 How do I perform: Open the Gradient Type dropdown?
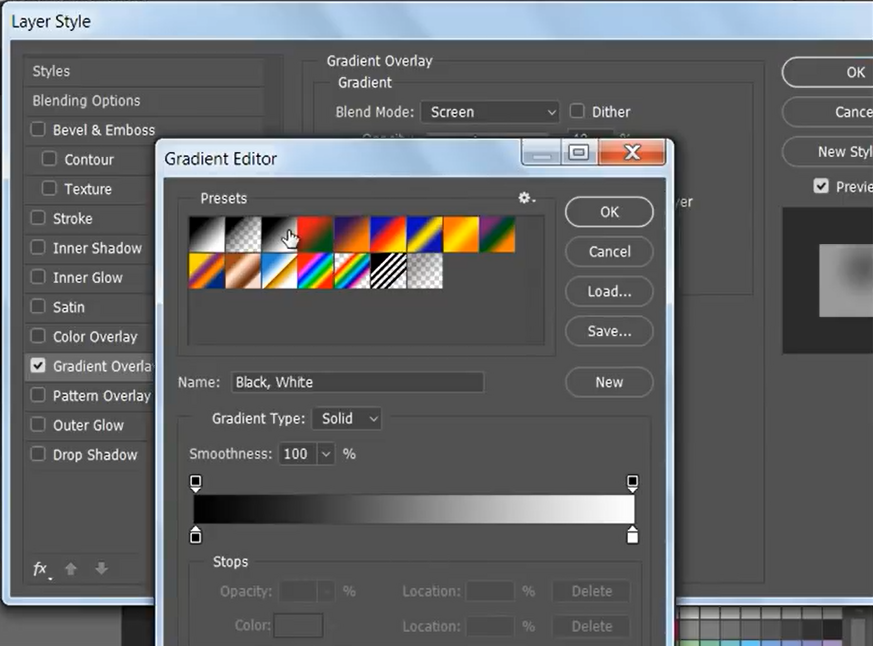[x=346, y=418]
